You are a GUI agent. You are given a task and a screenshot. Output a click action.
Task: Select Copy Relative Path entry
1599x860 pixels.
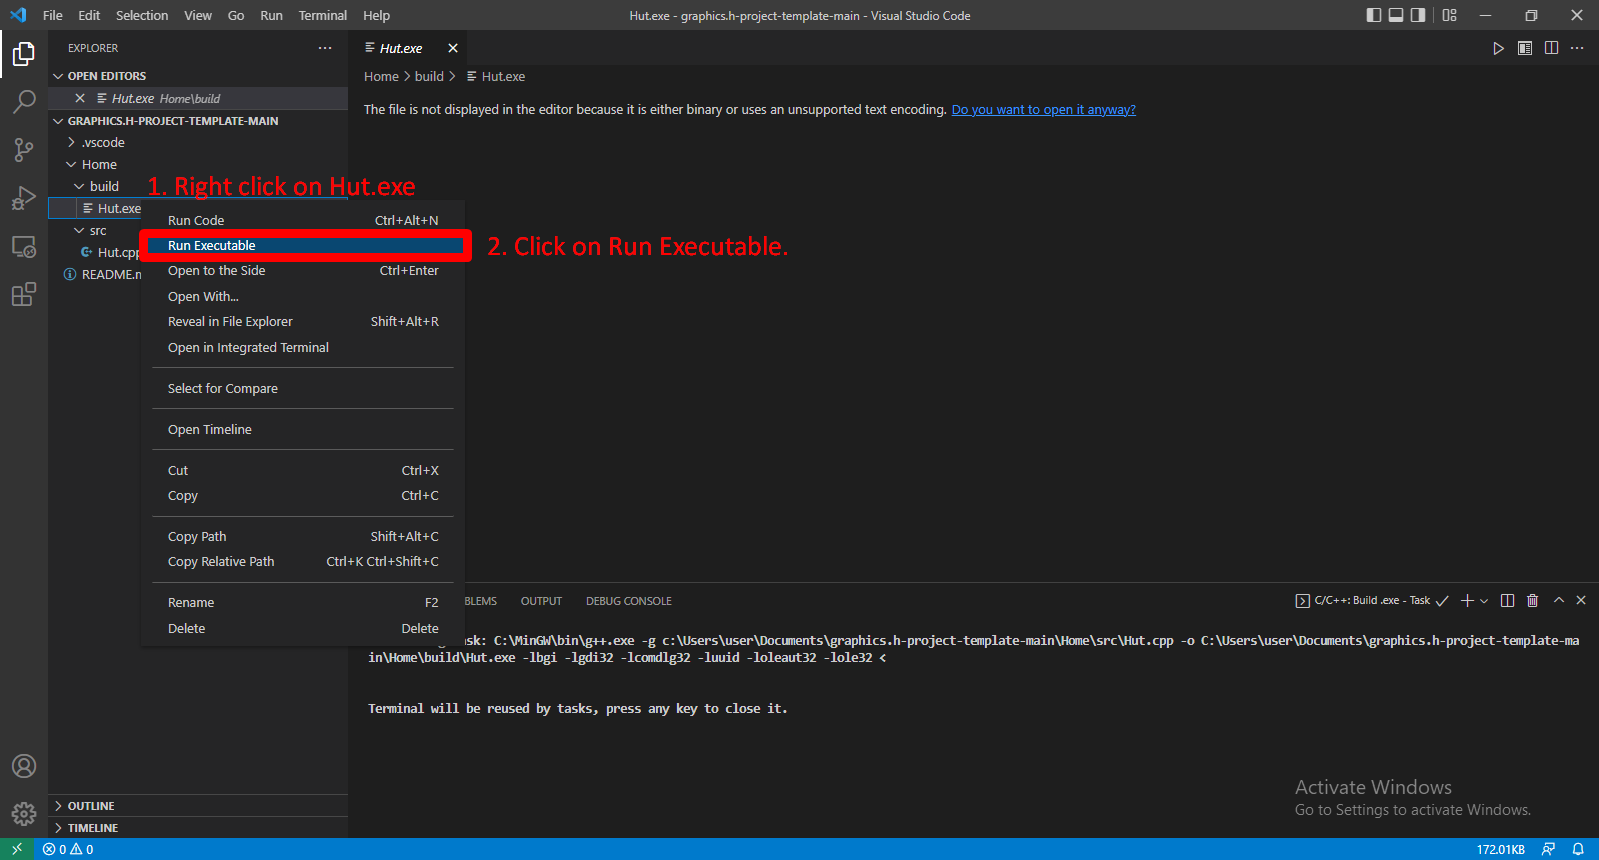[x=303, y=561]
